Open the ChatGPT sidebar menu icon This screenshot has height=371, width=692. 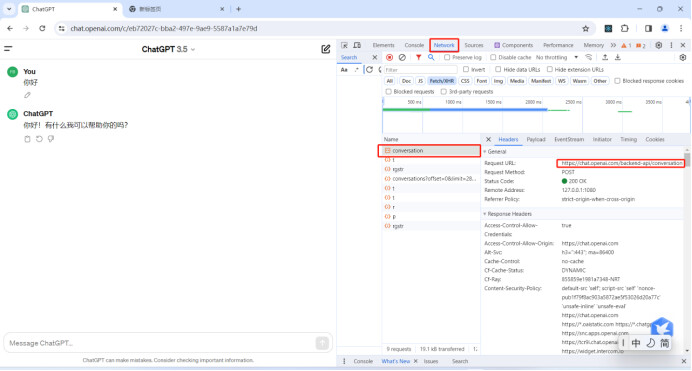point(8,49)
